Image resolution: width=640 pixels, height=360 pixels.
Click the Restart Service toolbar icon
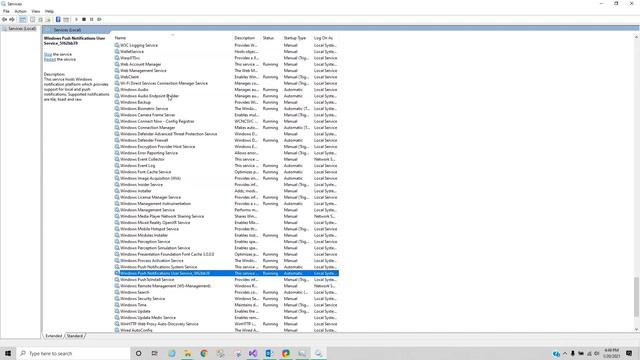click(x=99, y=20)
